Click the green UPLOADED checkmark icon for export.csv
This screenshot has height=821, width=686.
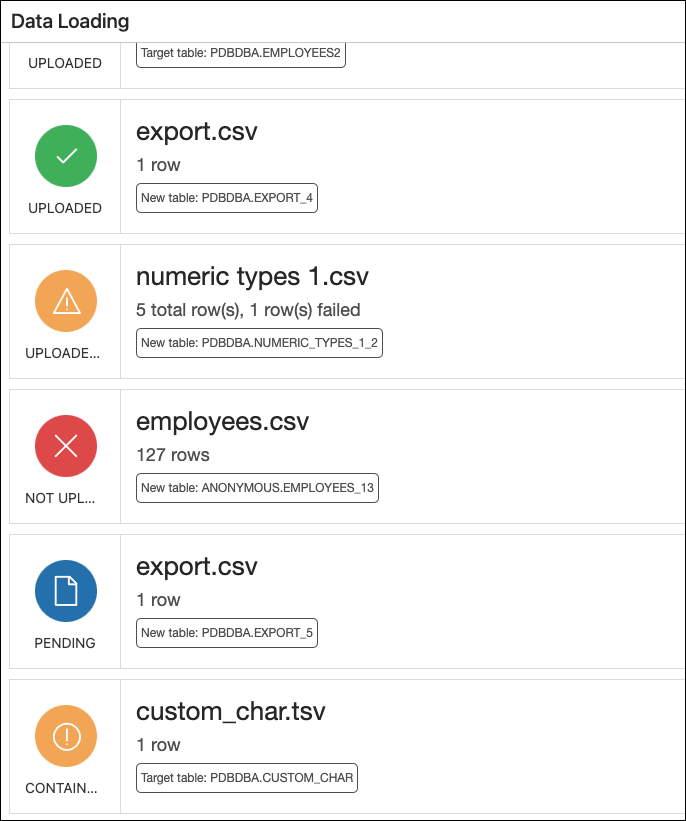click(x=65, y=156)
